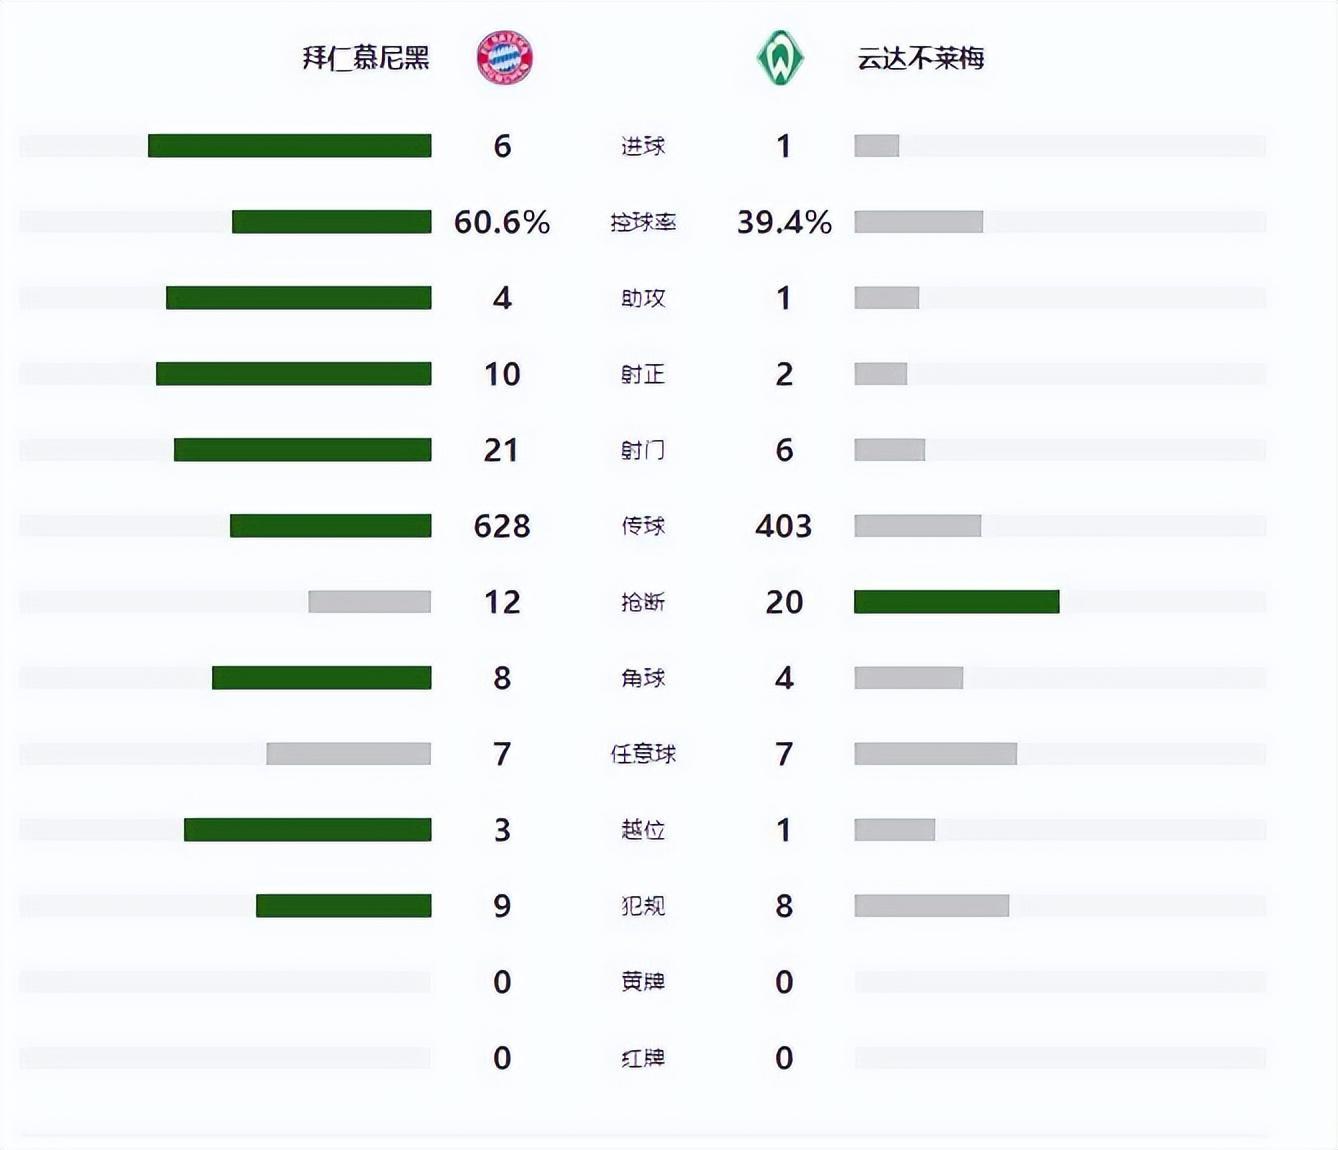The height and width of the screenshot is (1150, 1338).
Task: Select the 任意球 free kicks label
Action: (x=643, y=754)
